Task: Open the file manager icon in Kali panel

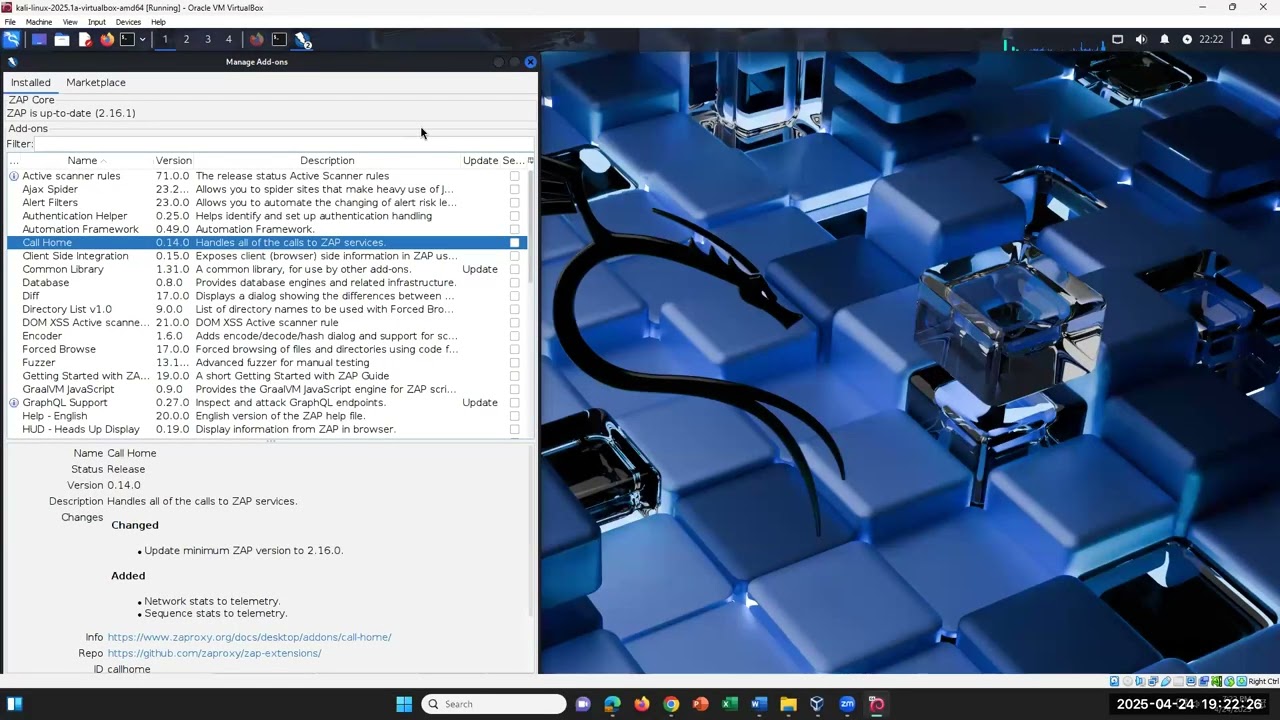Action: 62,39
